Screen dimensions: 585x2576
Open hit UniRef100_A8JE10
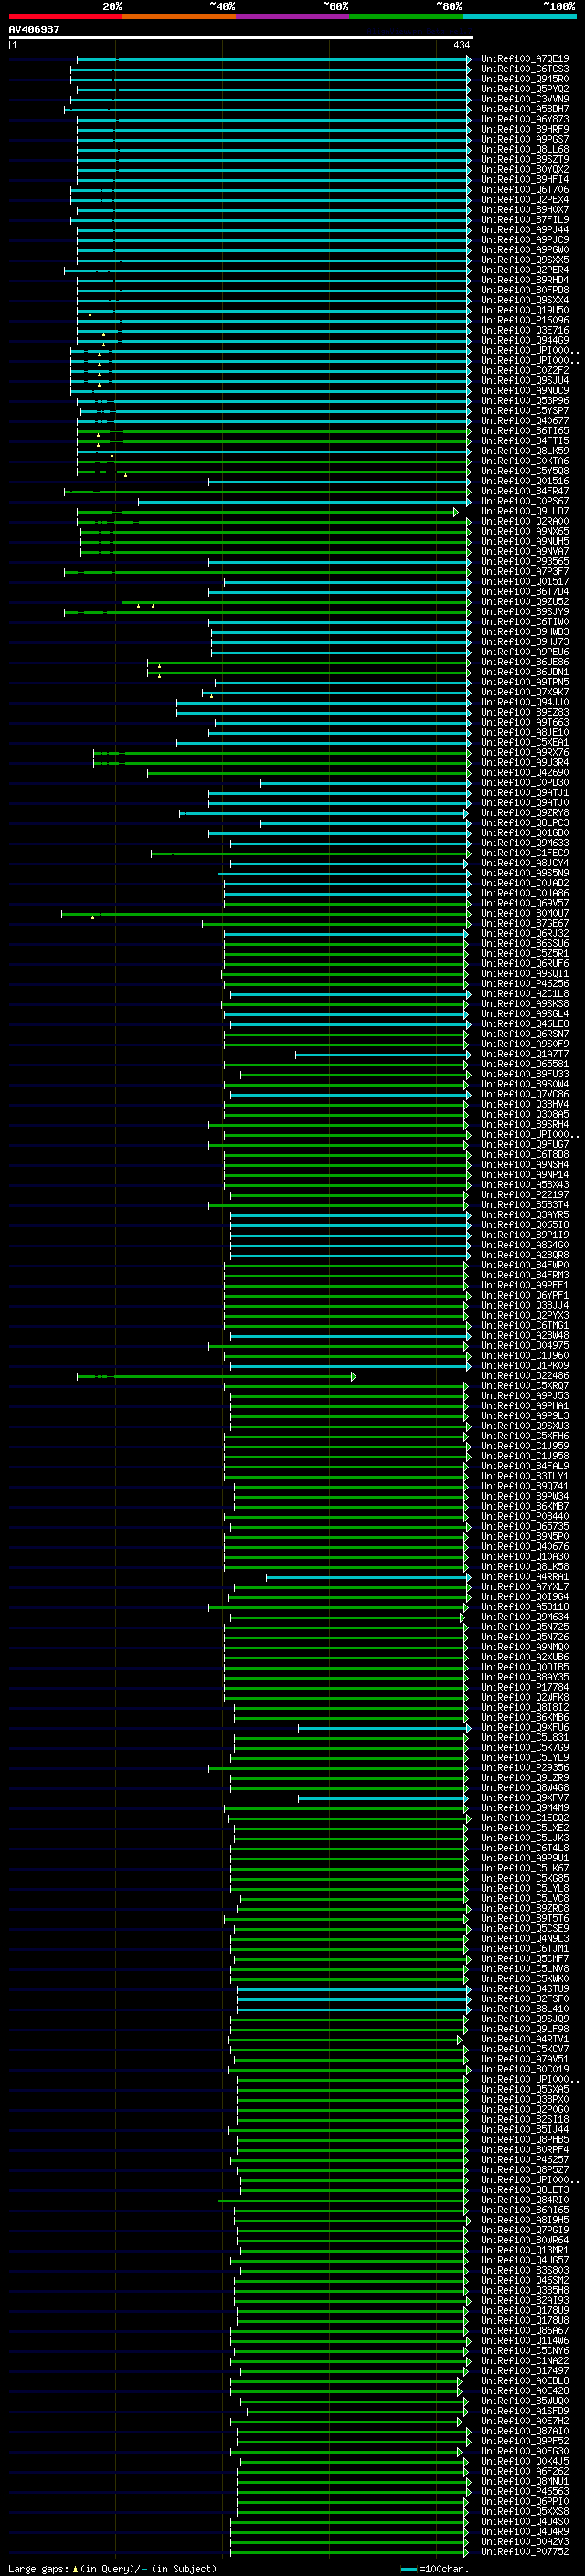[524, 732]
